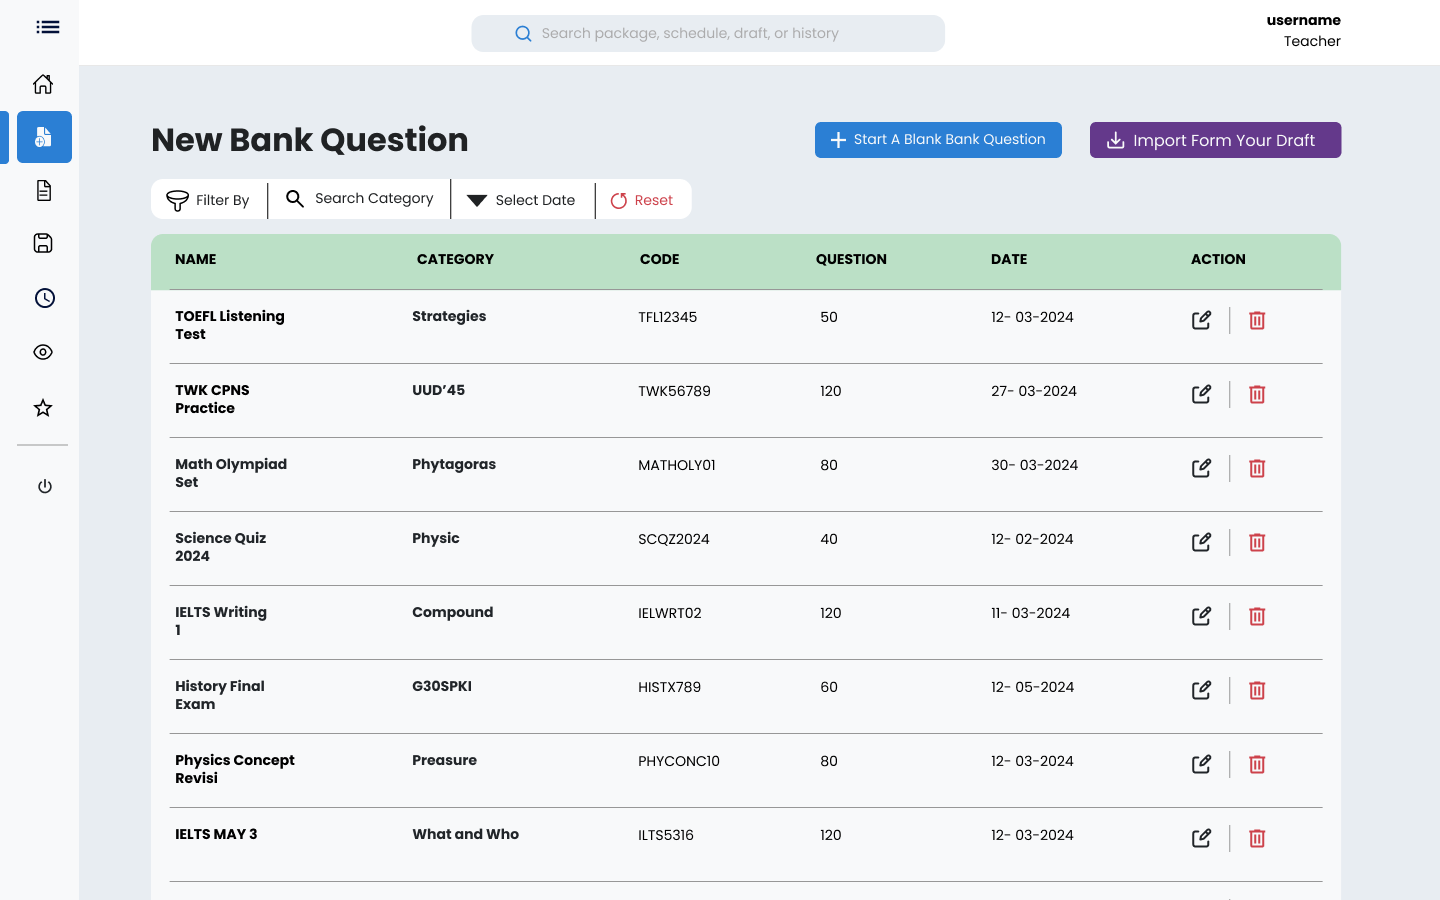The width and height of the screenshot is (1440, 900).
Task: Click Search Category filter field
Action: [360, 199]
